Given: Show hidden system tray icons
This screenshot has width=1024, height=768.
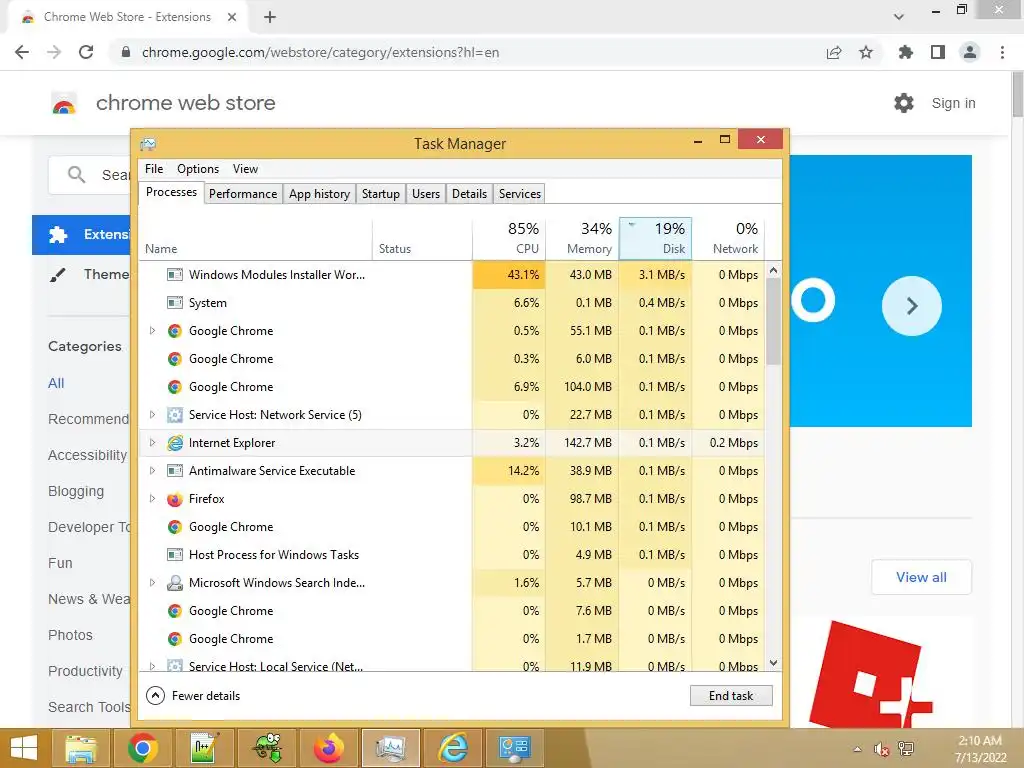Looking at the screenshot, I should coord(857,749).
